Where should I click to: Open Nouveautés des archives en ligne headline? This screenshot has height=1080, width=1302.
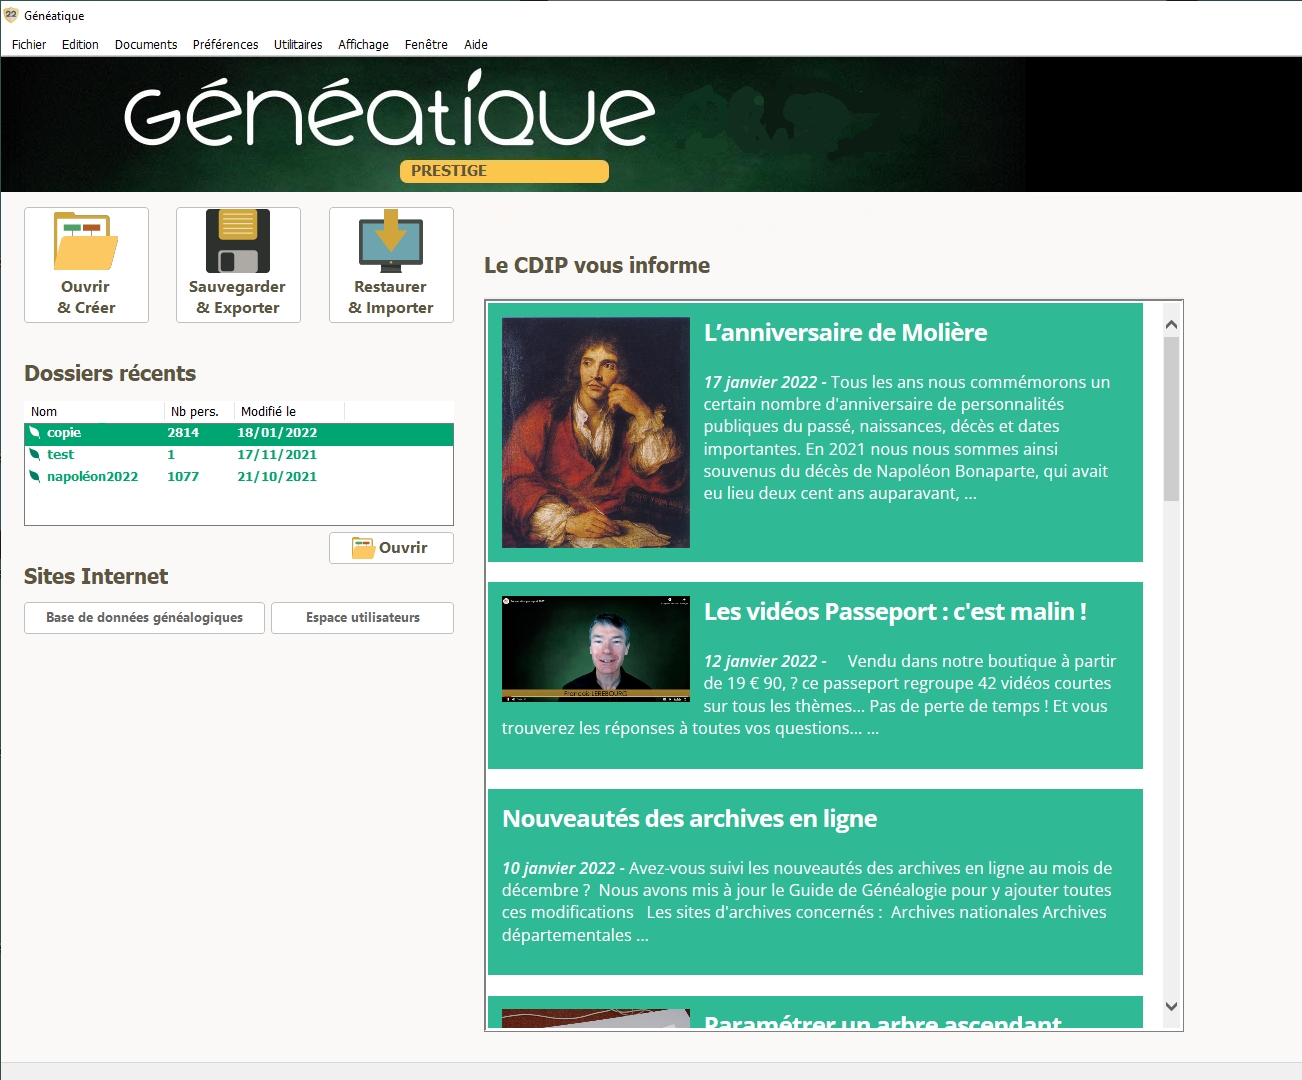(x=689, y=819)
